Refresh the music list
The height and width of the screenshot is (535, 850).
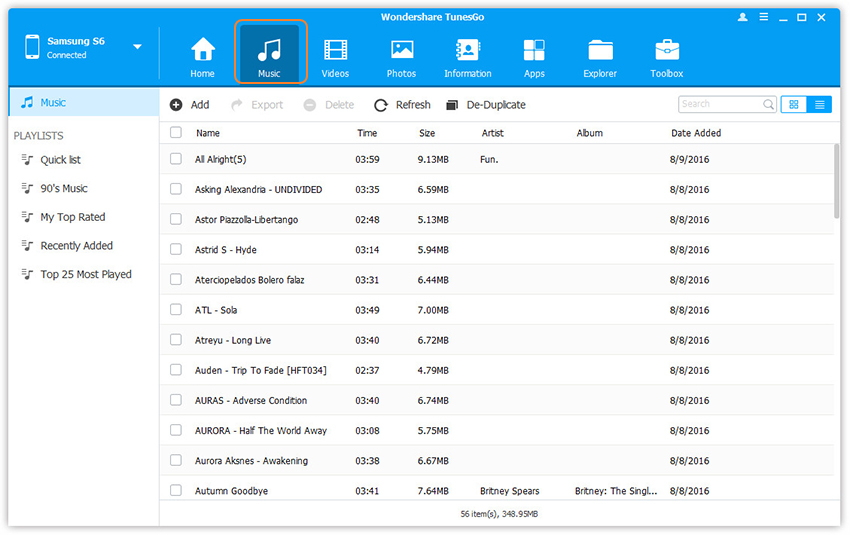coord(402,105)
